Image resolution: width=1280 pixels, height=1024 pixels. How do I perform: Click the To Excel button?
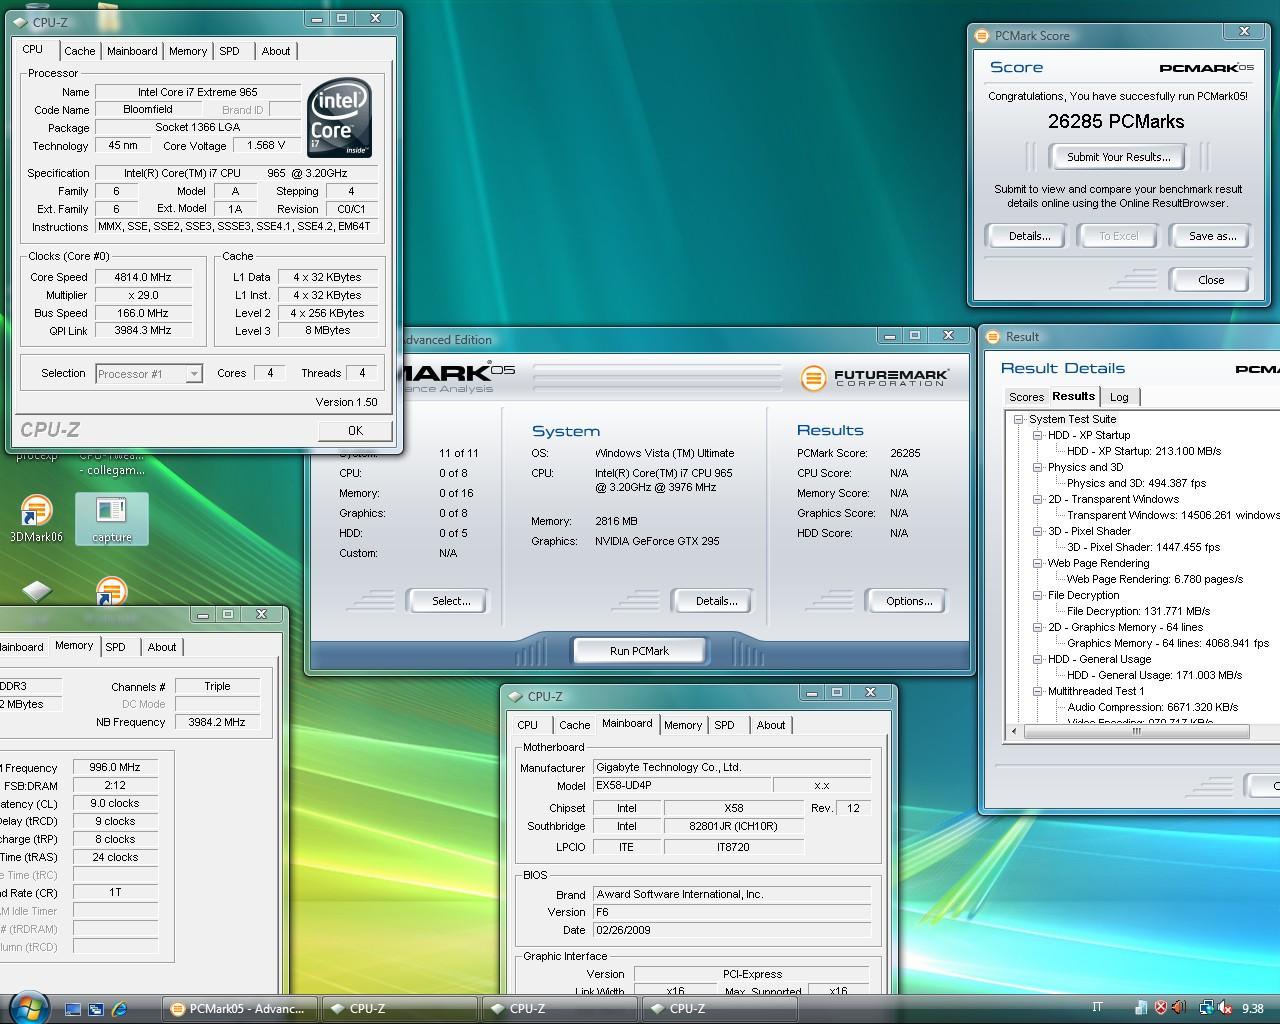pyautogui.click(x=1118, y=236)
